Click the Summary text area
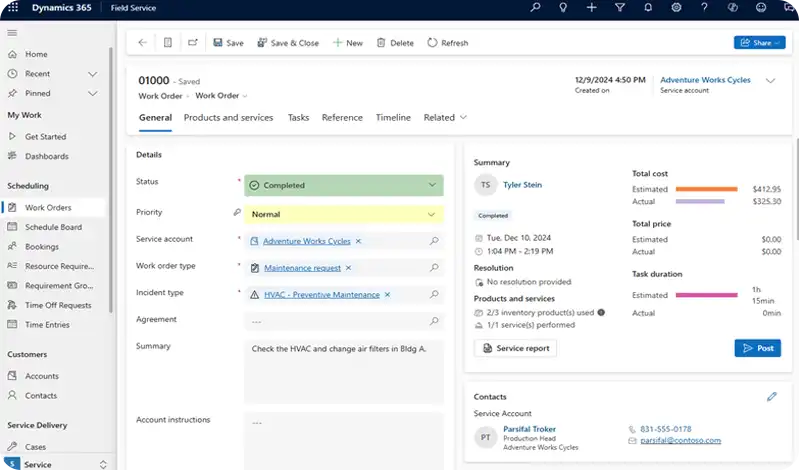 pos(343,372)
